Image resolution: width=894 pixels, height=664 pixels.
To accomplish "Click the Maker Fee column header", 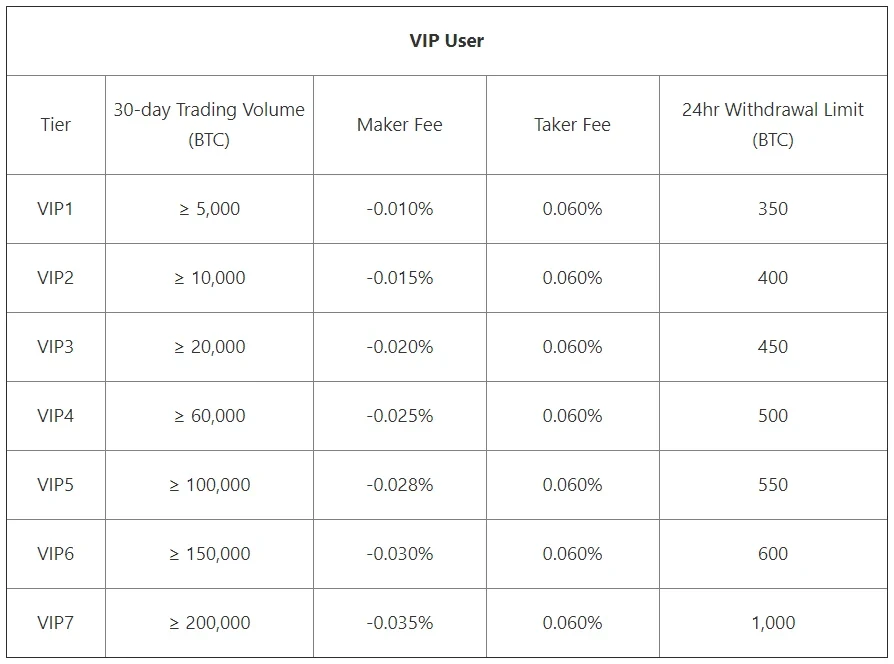I will [x=400, y=124].
